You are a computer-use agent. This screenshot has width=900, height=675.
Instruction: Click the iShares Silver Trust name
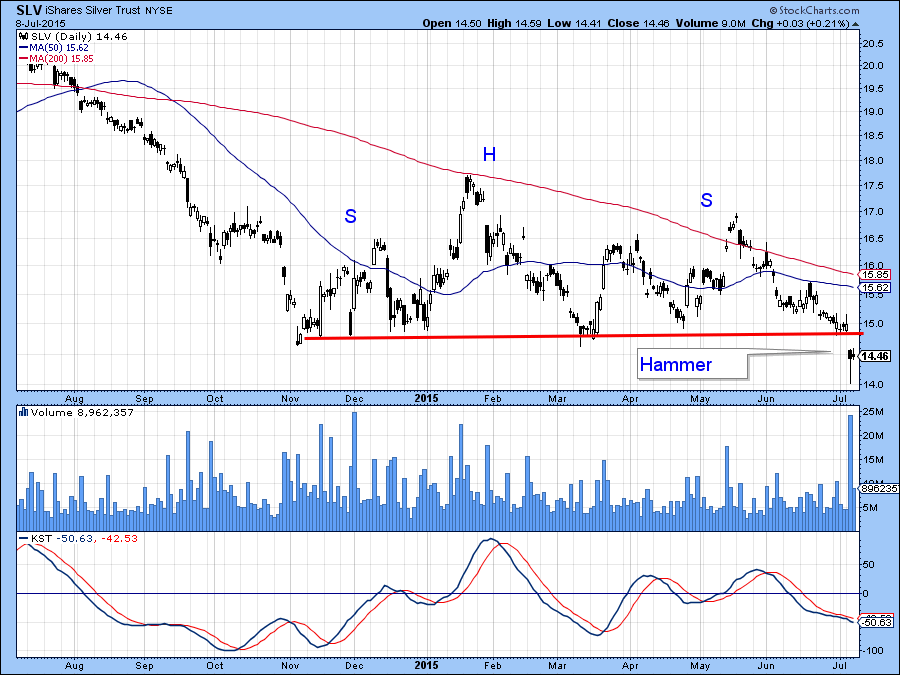[x=94, y=10]
